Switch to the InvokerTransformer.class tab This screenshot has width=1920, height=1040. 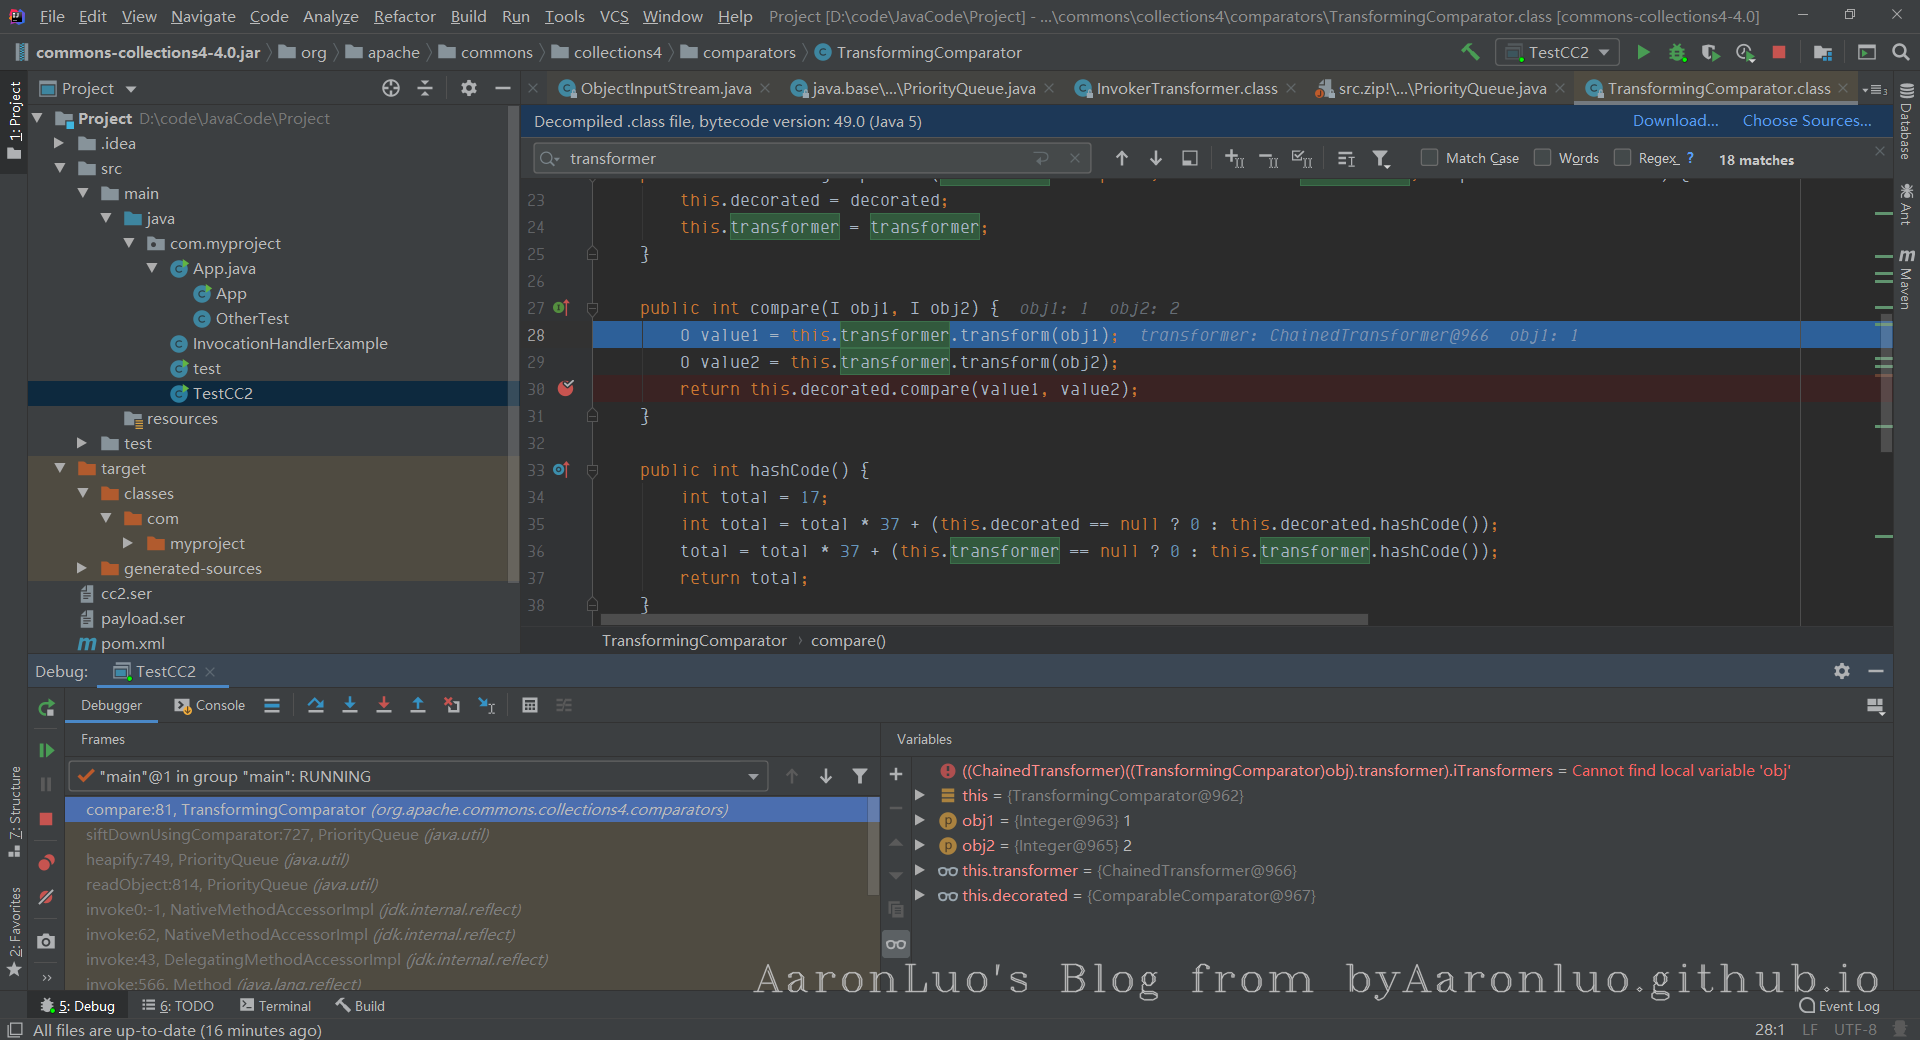click(x=1186, y=89)
